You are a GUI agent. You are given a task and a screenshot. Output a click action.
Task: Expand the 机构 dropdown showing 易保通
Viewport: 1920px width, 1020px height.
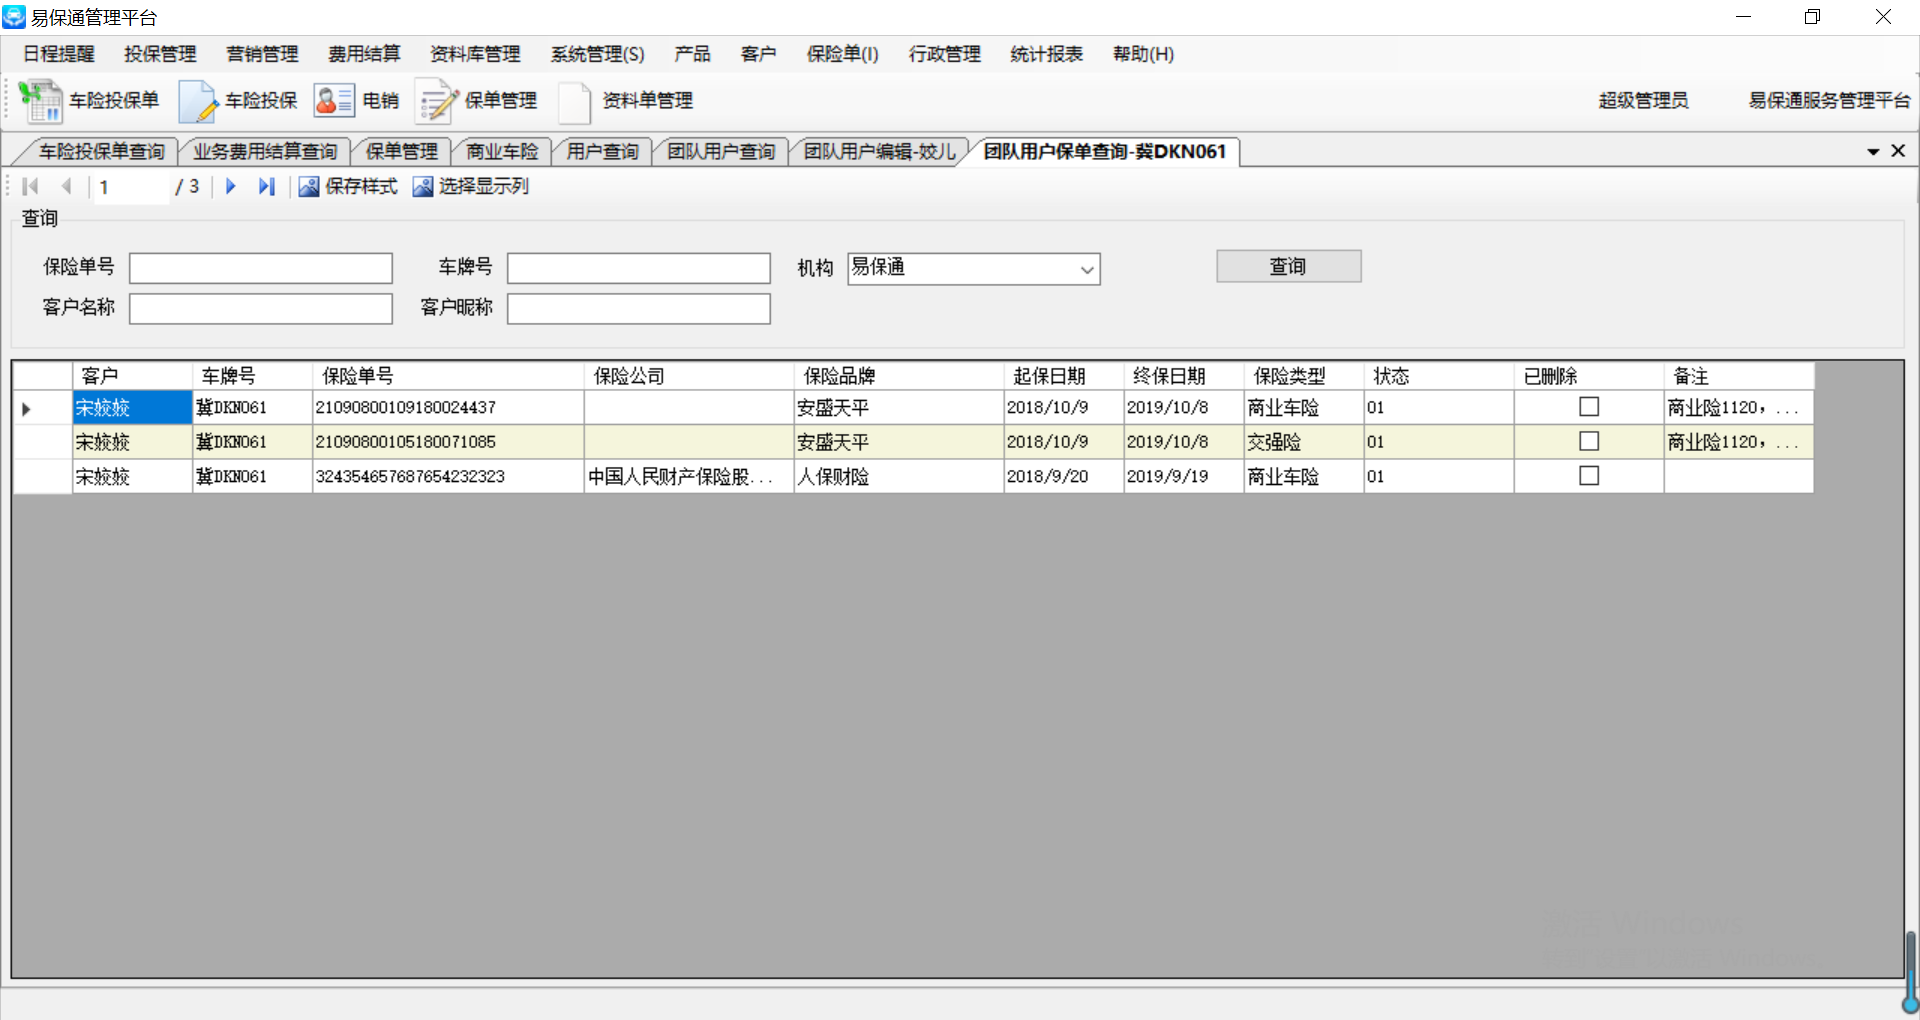pos(1086,269)
